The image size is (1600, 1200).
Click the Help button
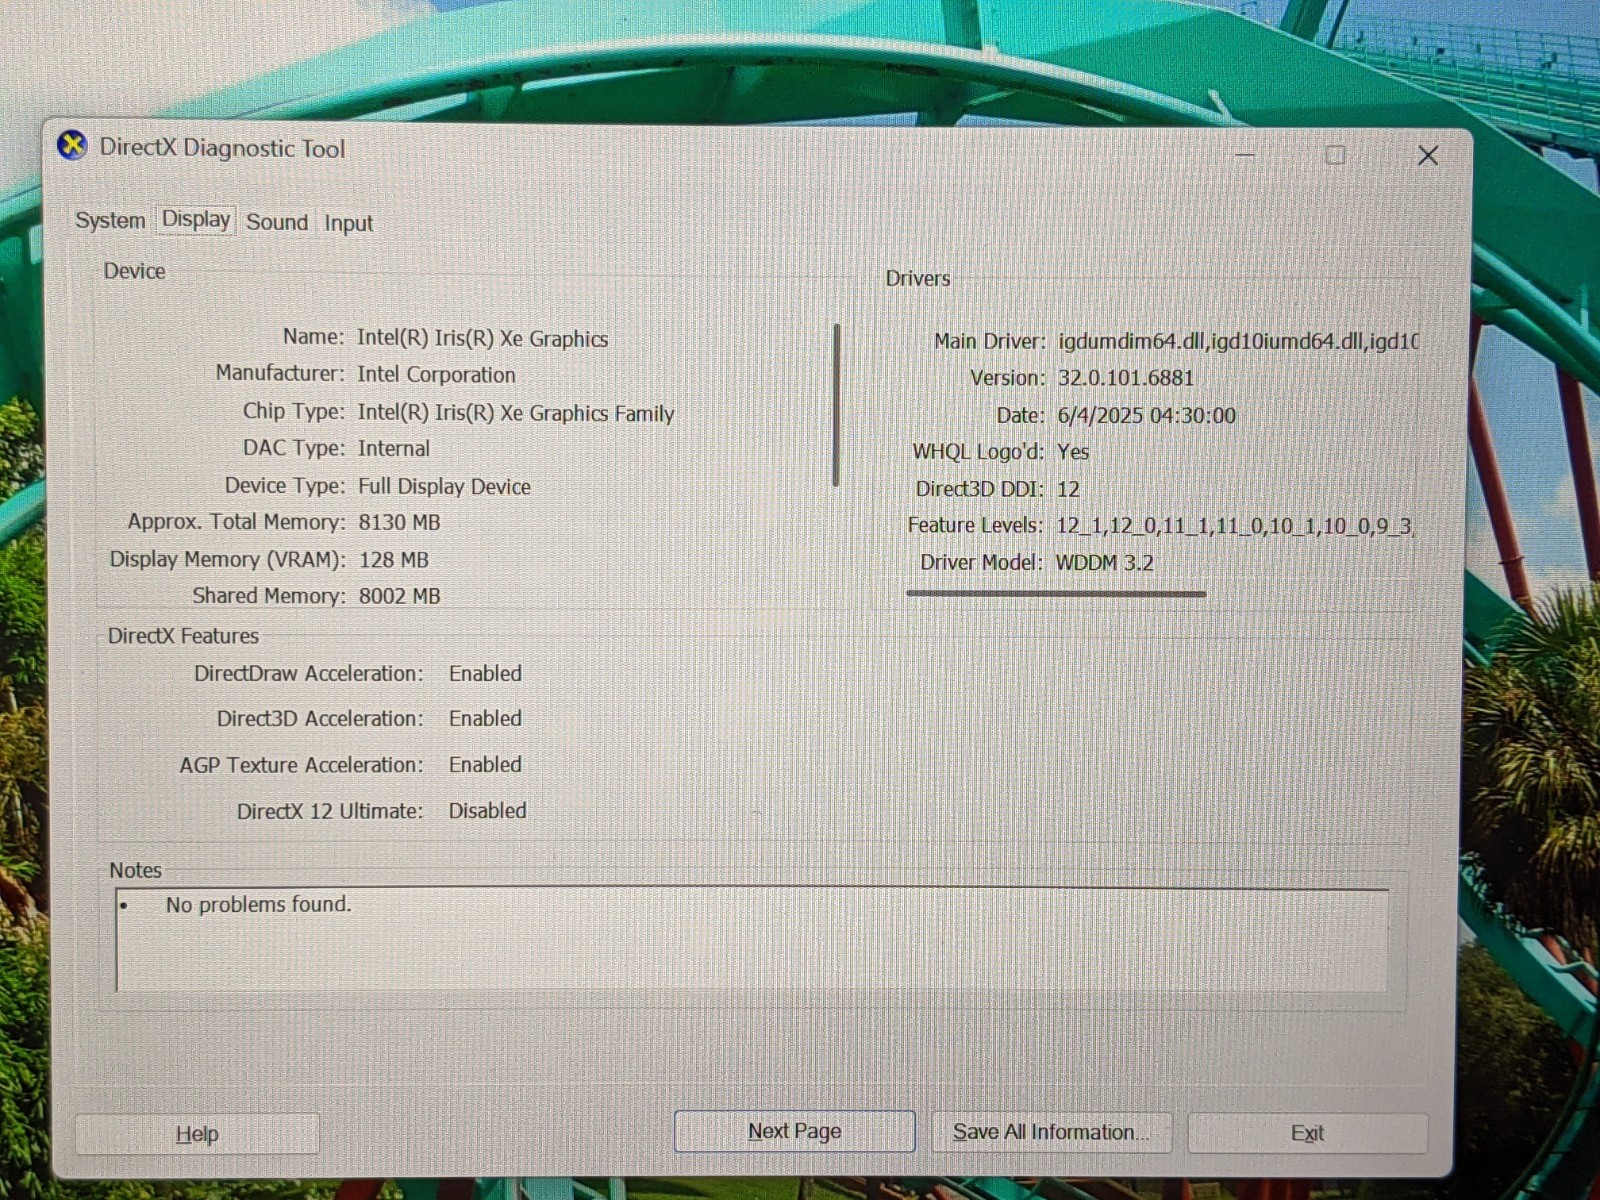click(x=197, y=1134)
